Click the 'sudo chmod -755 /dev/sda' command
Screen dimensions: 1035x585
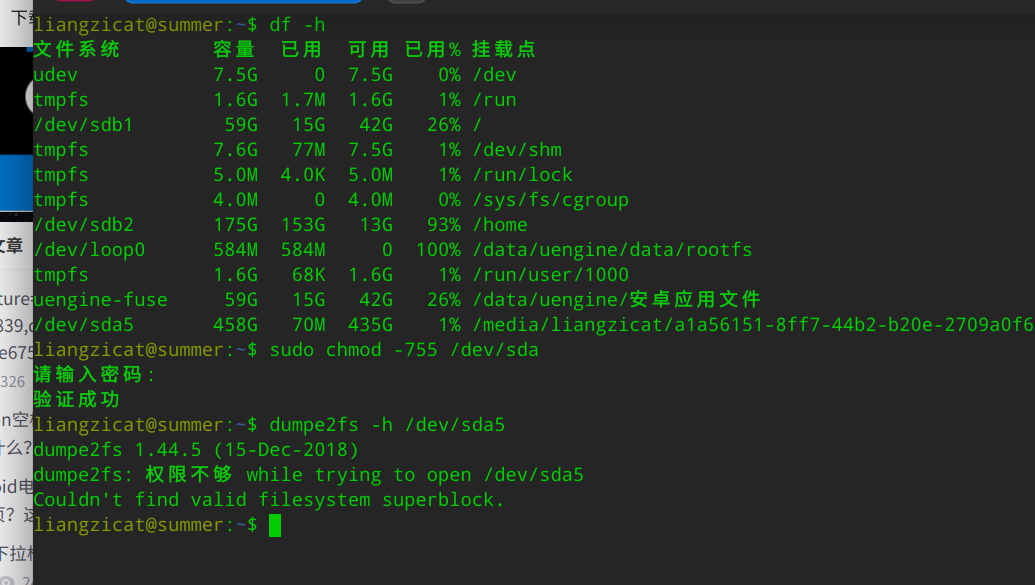tap(404, 350)
